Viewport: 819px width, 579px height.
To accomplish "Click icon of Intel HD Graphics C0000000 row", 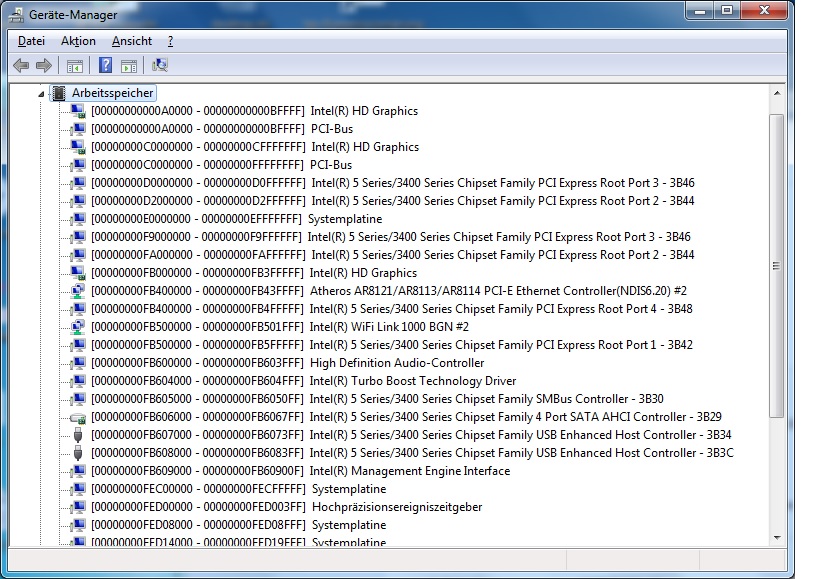I will click(x=78, y=147).
